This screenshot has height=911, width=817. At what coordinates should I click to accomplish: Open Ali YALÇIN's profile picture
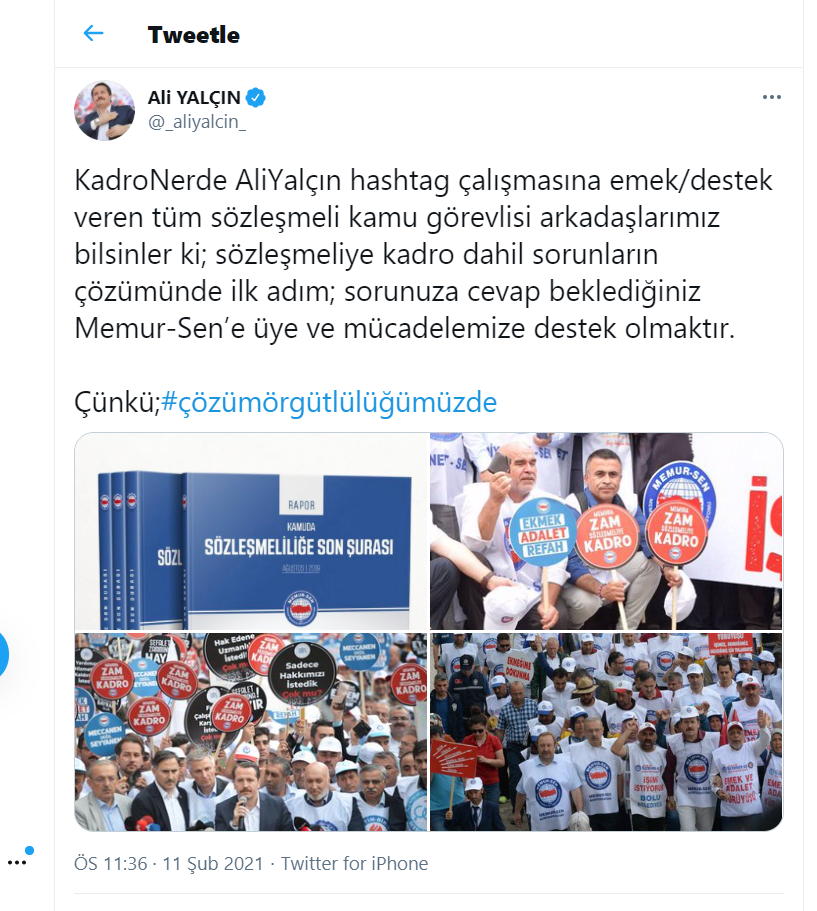click(105, 110)
